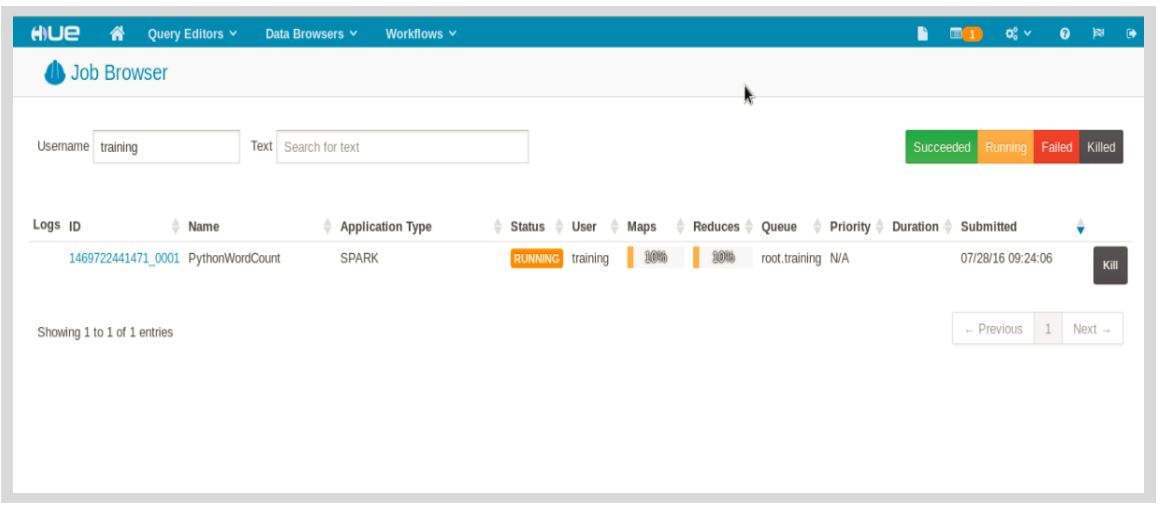Click the Job Browser hard hat icon
Viewport: 1164px width, 520px height.
pos(55,73)
